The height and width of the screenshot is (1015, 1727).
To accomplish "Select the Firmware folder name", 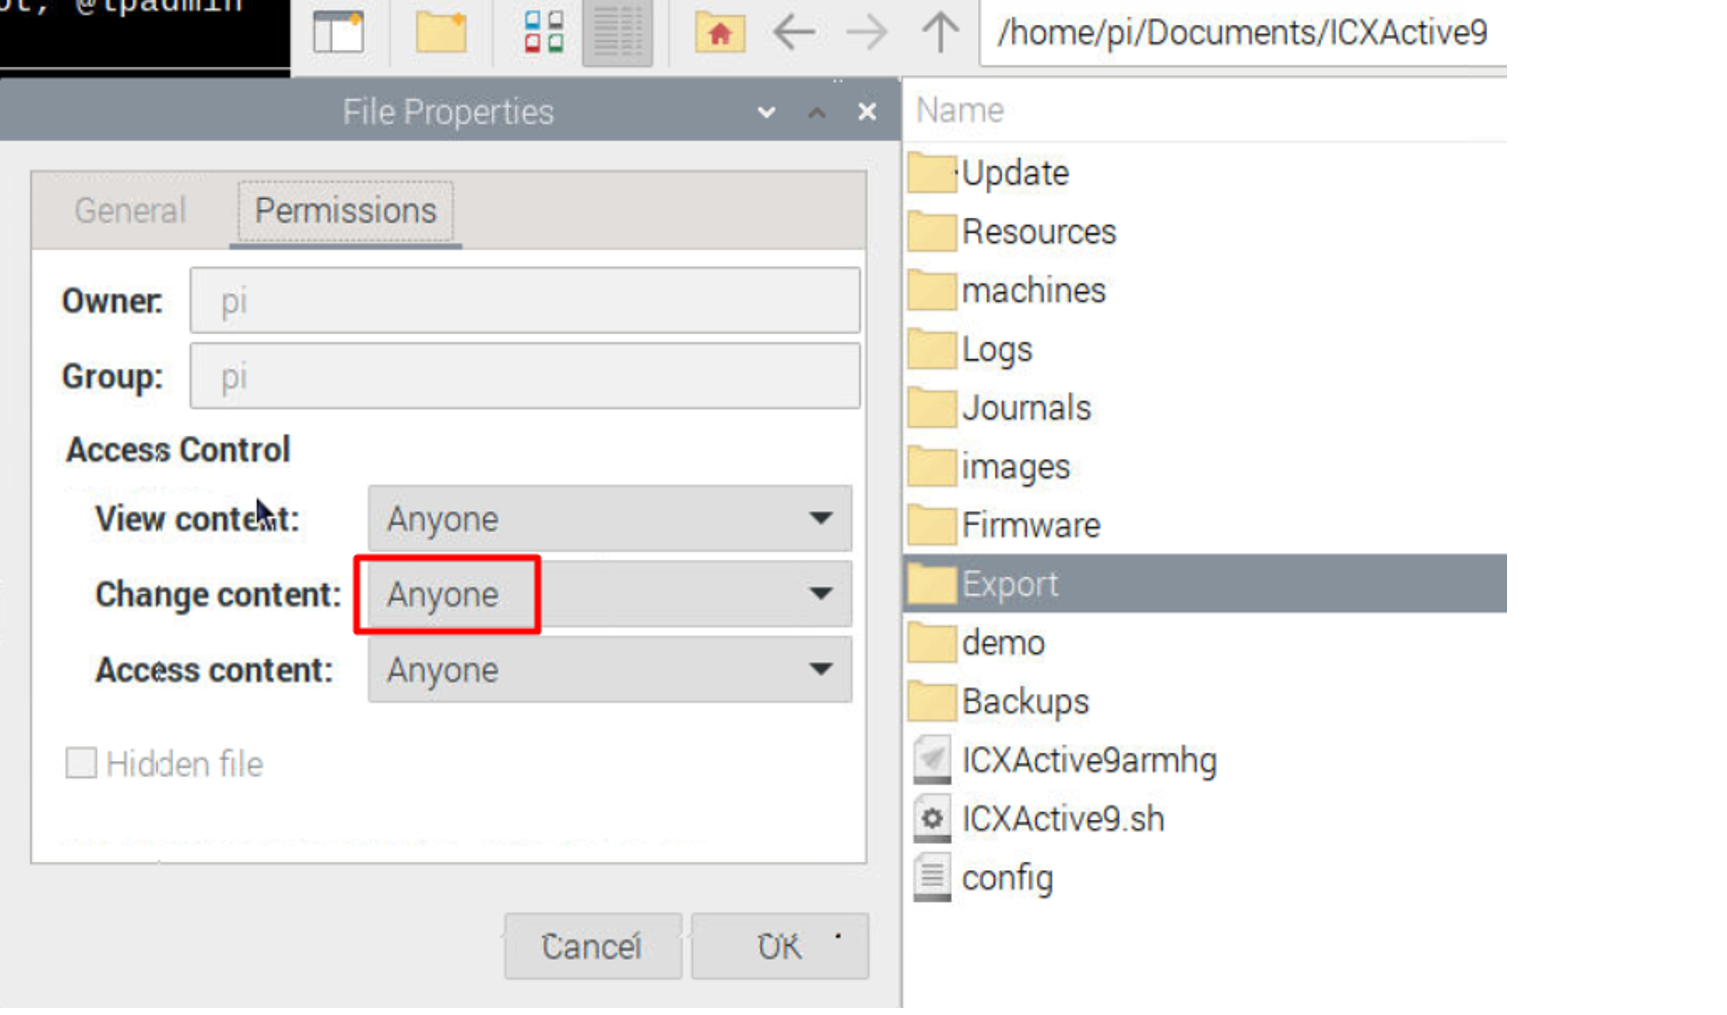I will point(1031,526).
